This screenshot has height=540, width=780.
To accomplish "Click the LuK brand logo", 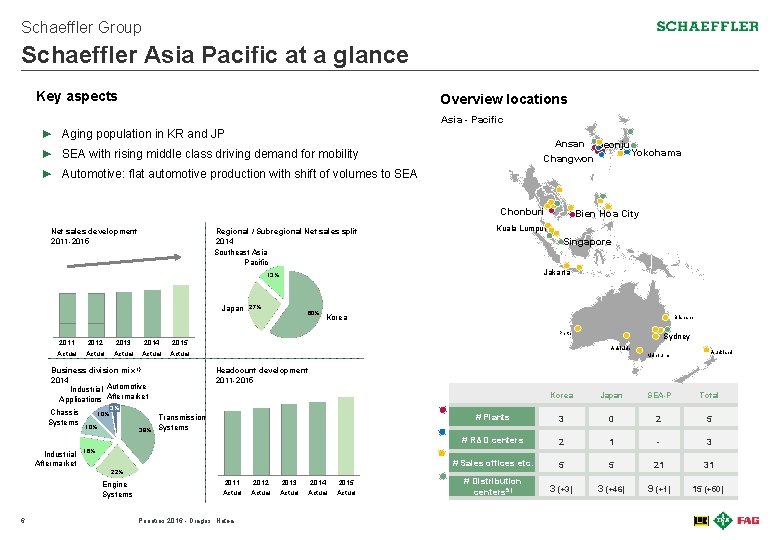I will [x=701, y=521].
